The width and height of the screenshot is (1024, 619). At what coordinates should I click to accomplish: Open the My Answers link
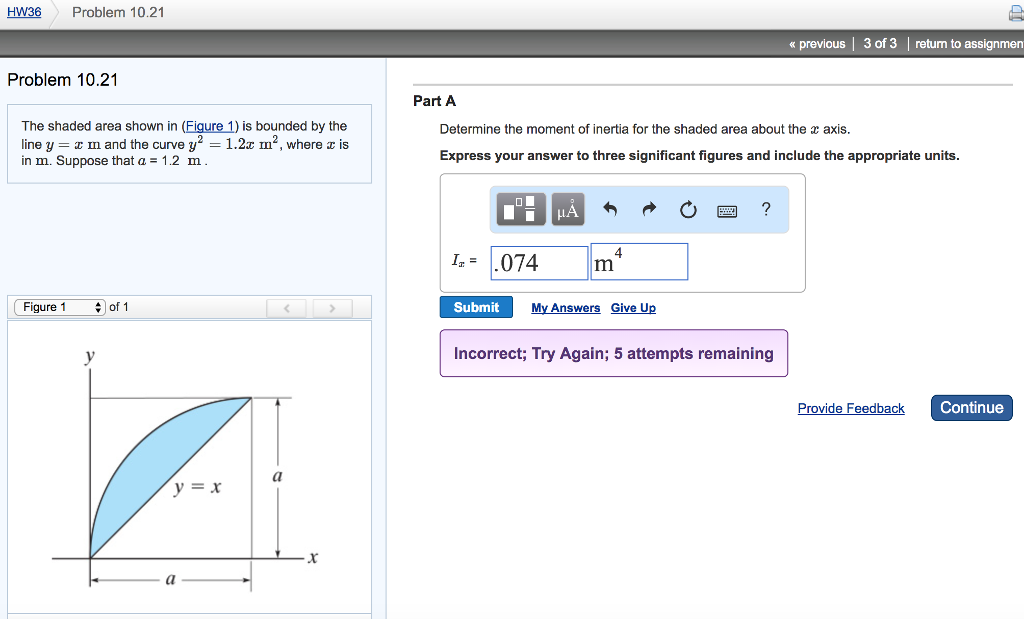tap(565, 307)
